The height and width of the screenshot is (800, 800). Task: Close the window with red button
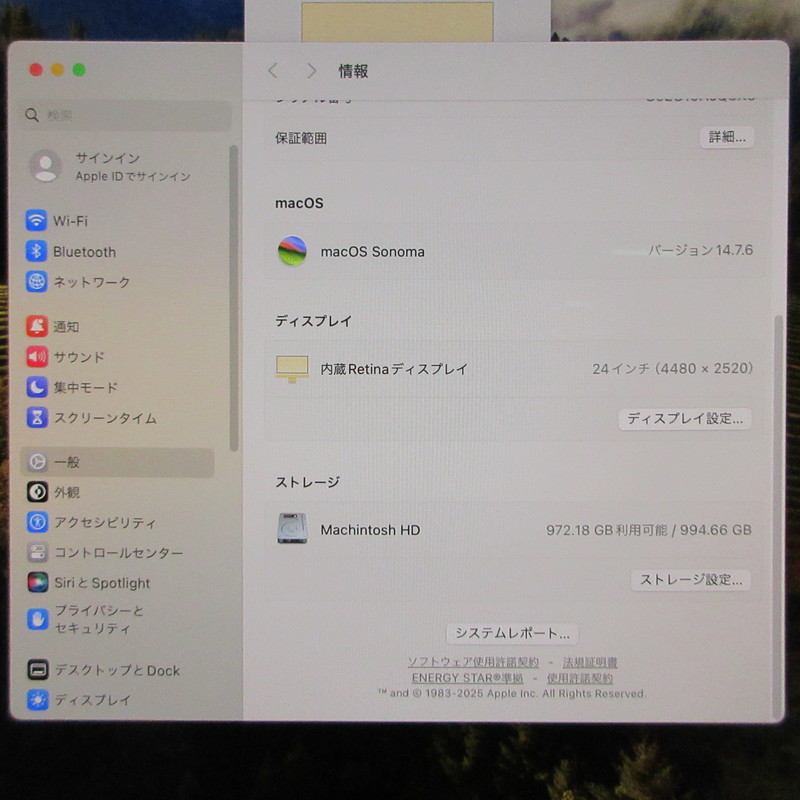pos(36,69)
